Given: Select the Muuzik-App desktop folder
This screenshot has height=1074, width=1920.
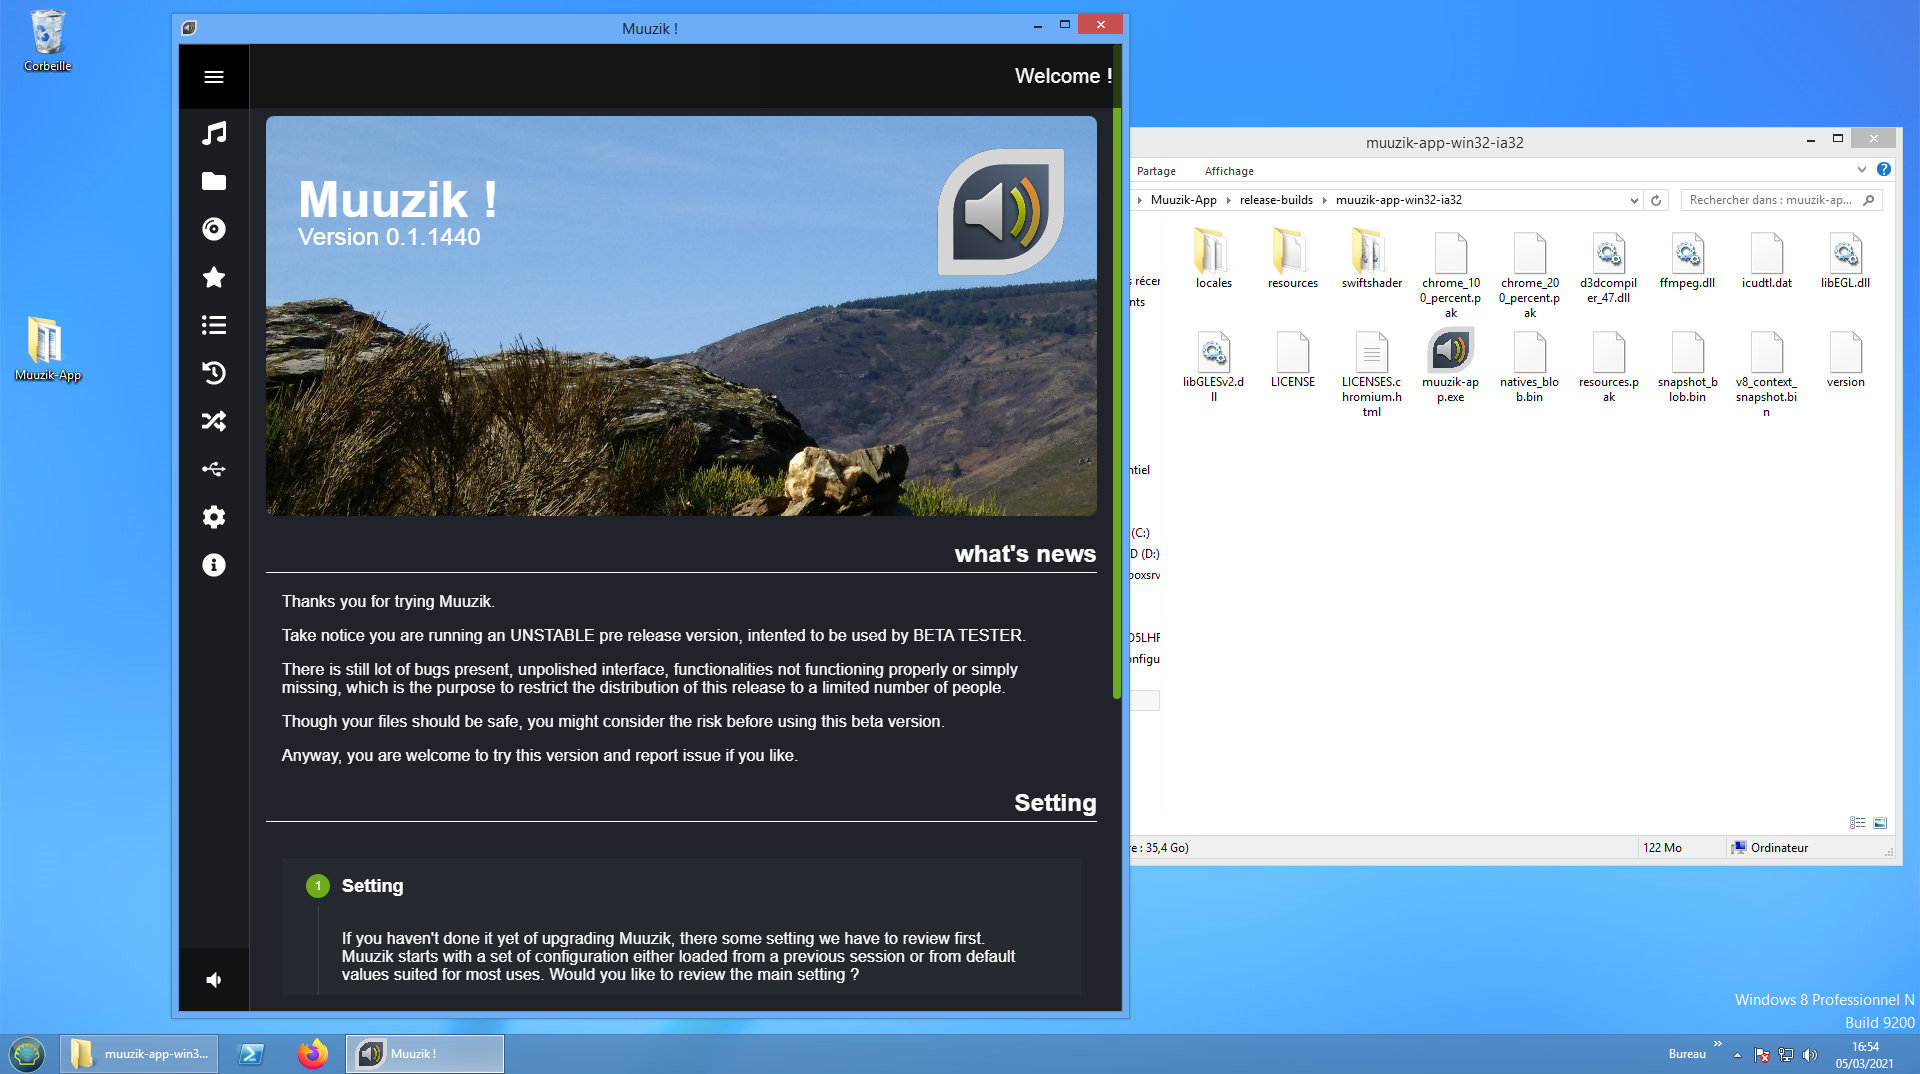Looking at the screenshot, I should point(47,349).
